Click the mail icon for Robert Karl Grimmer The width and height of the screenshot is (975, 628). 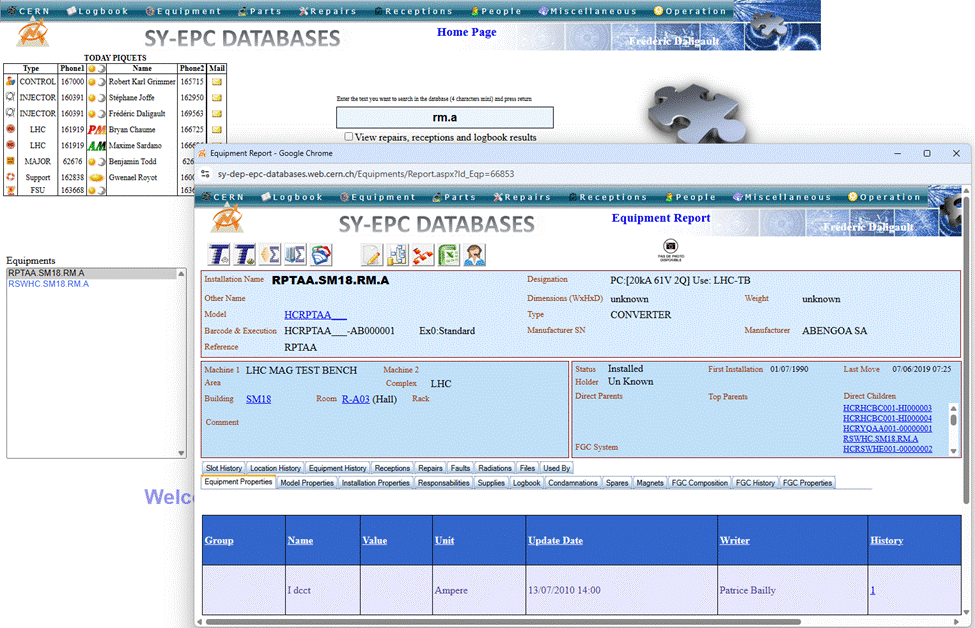click(x=216, y=82)
